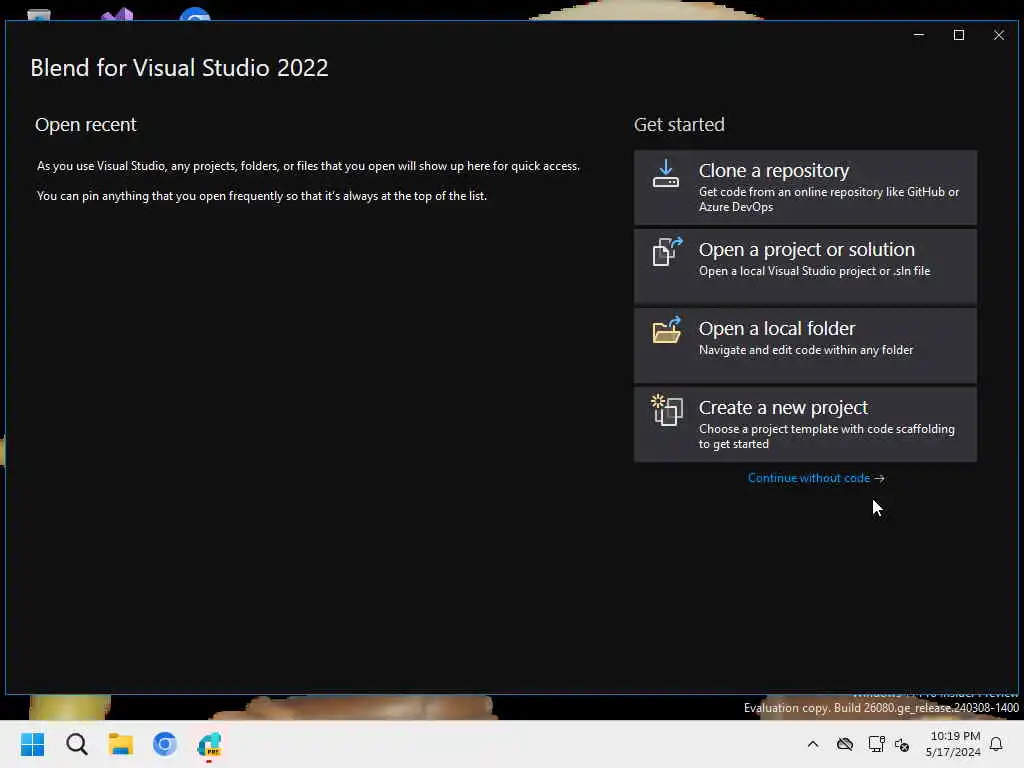1024x768 pixels.
Task: Click the Blend preview taskbar icon
Action: pos(209,745)
